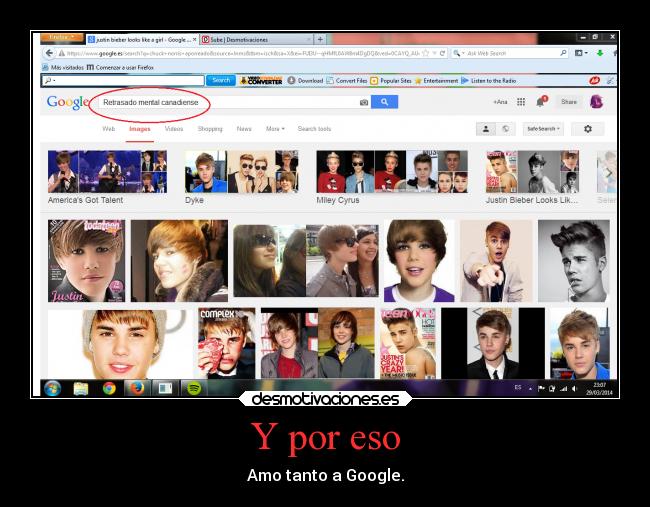
Task: Open Search tools options
Action: click(314, 129)
